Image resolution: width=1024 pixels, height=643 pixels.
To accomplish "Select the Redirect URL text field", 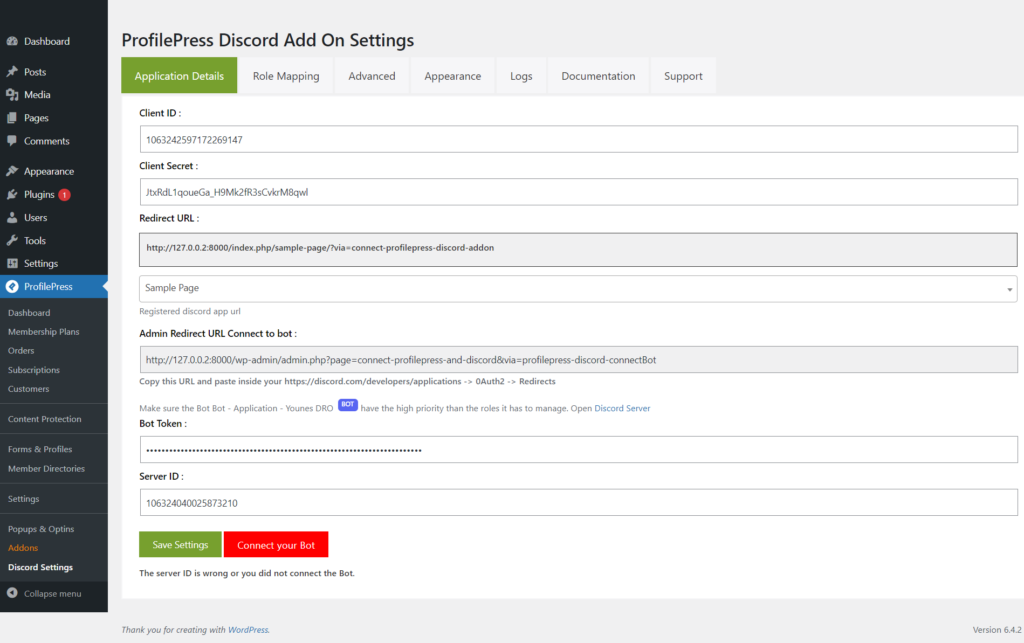I will coord(578,249).
